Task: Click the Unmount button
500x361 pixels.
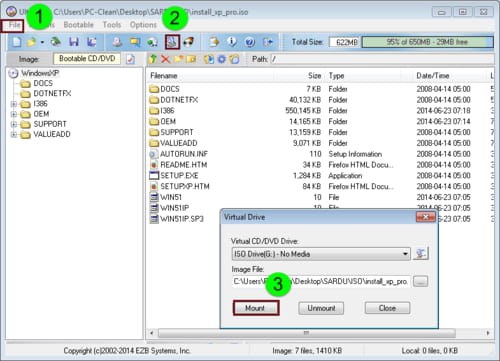Action: 321,308
